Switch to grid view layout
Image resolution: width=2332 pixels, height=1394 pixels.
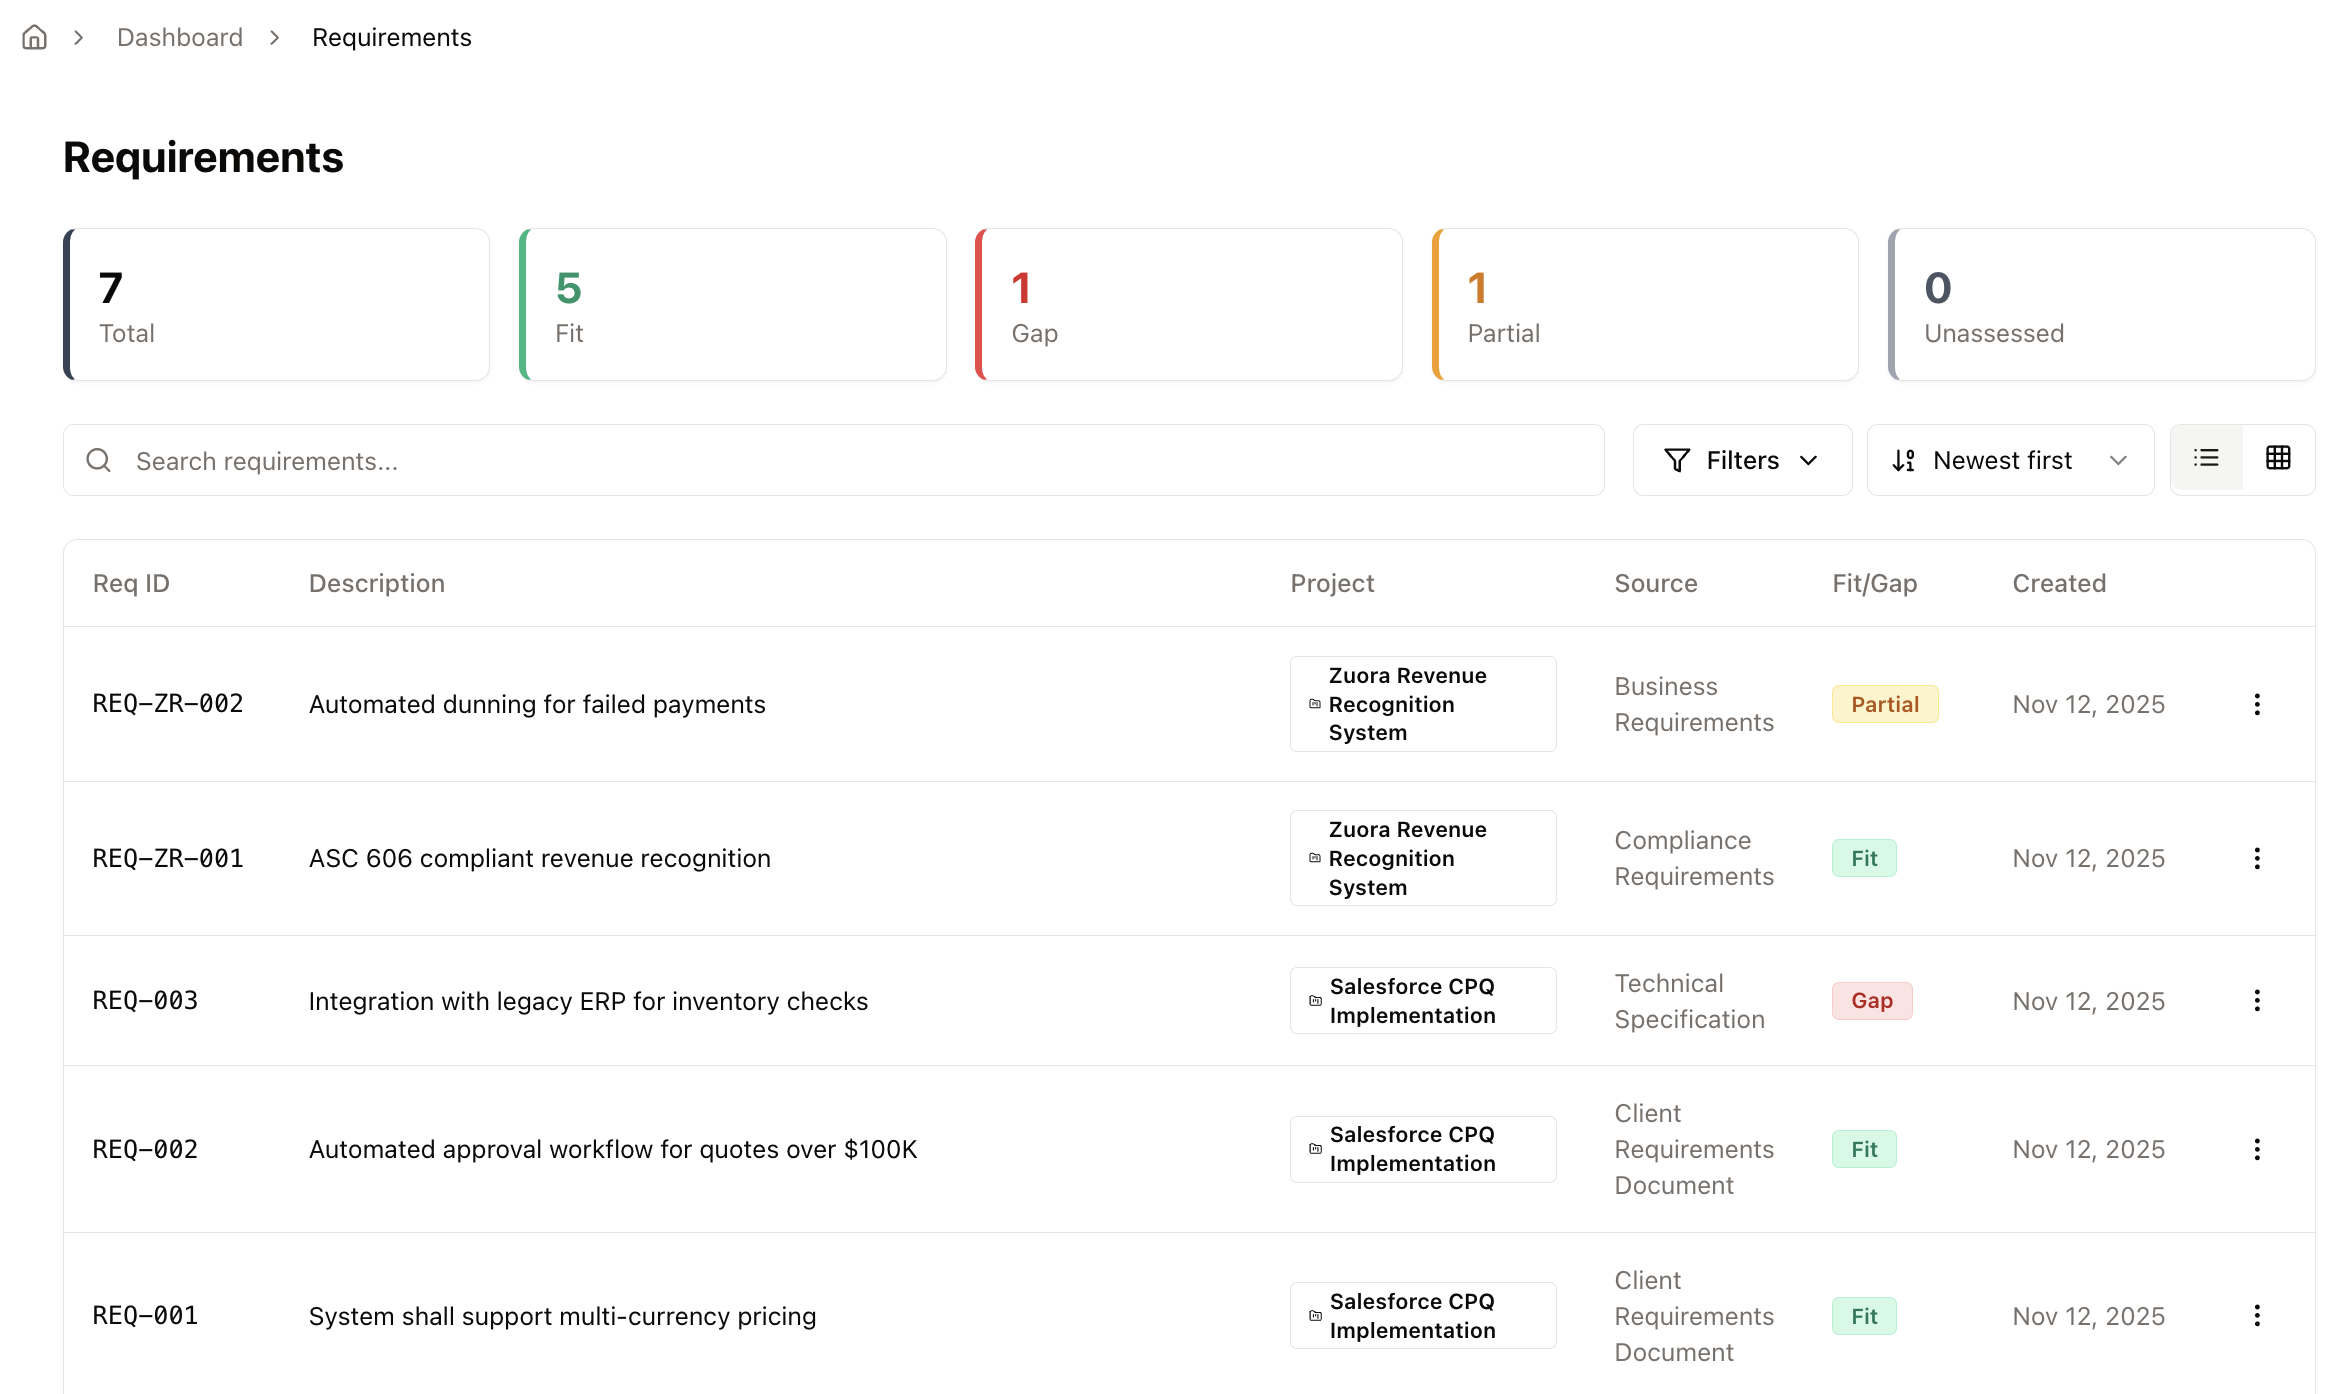tap(2278, 459)
